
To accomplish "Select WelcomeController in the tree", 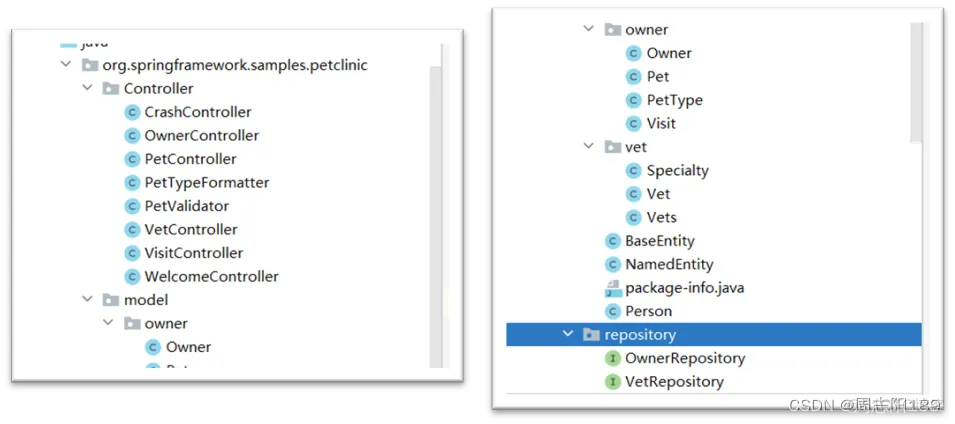I will click(x=211, y=277).
